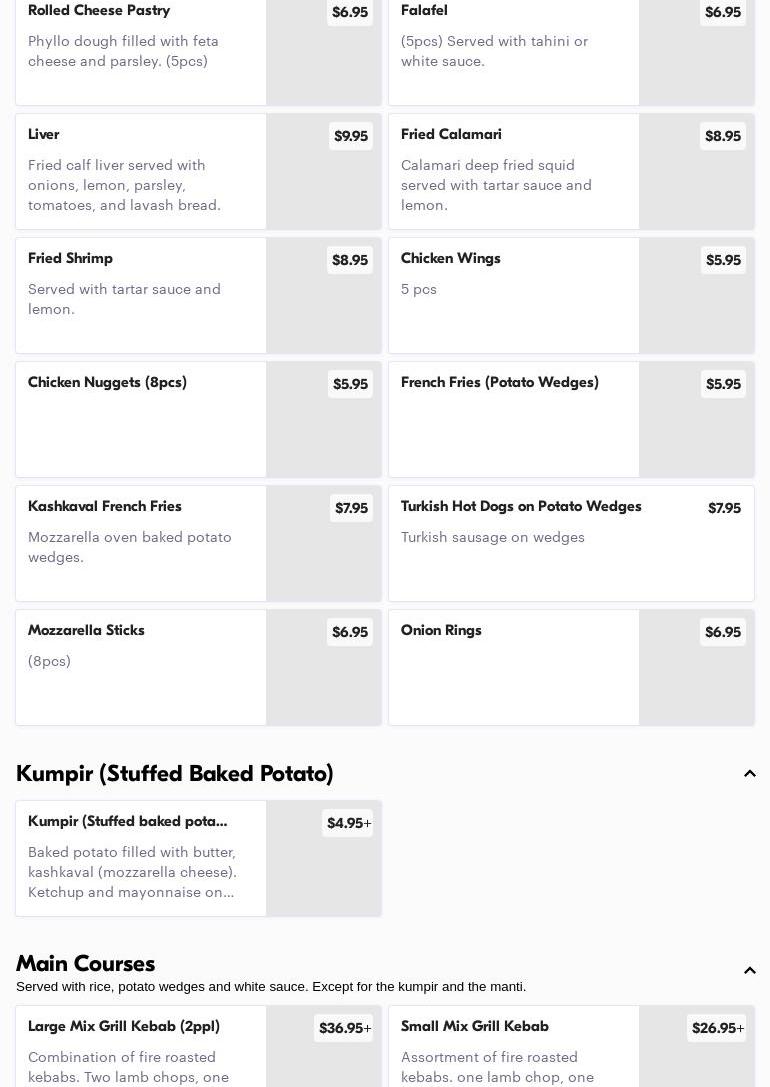Click the Liver $9.95 price badge
Screen dimensions: 770x1087
tap(350, 136)
